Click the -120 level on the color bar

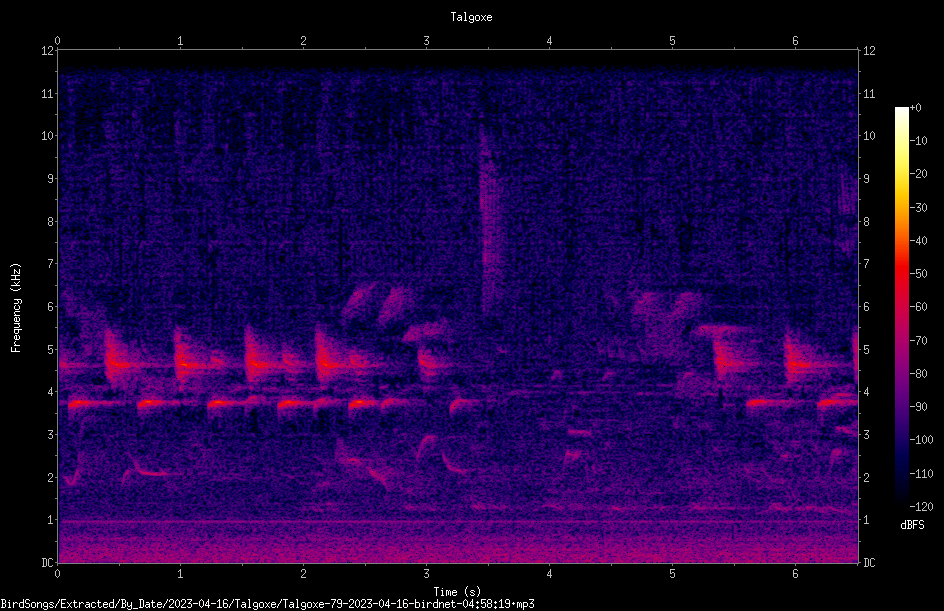(921, 506)
